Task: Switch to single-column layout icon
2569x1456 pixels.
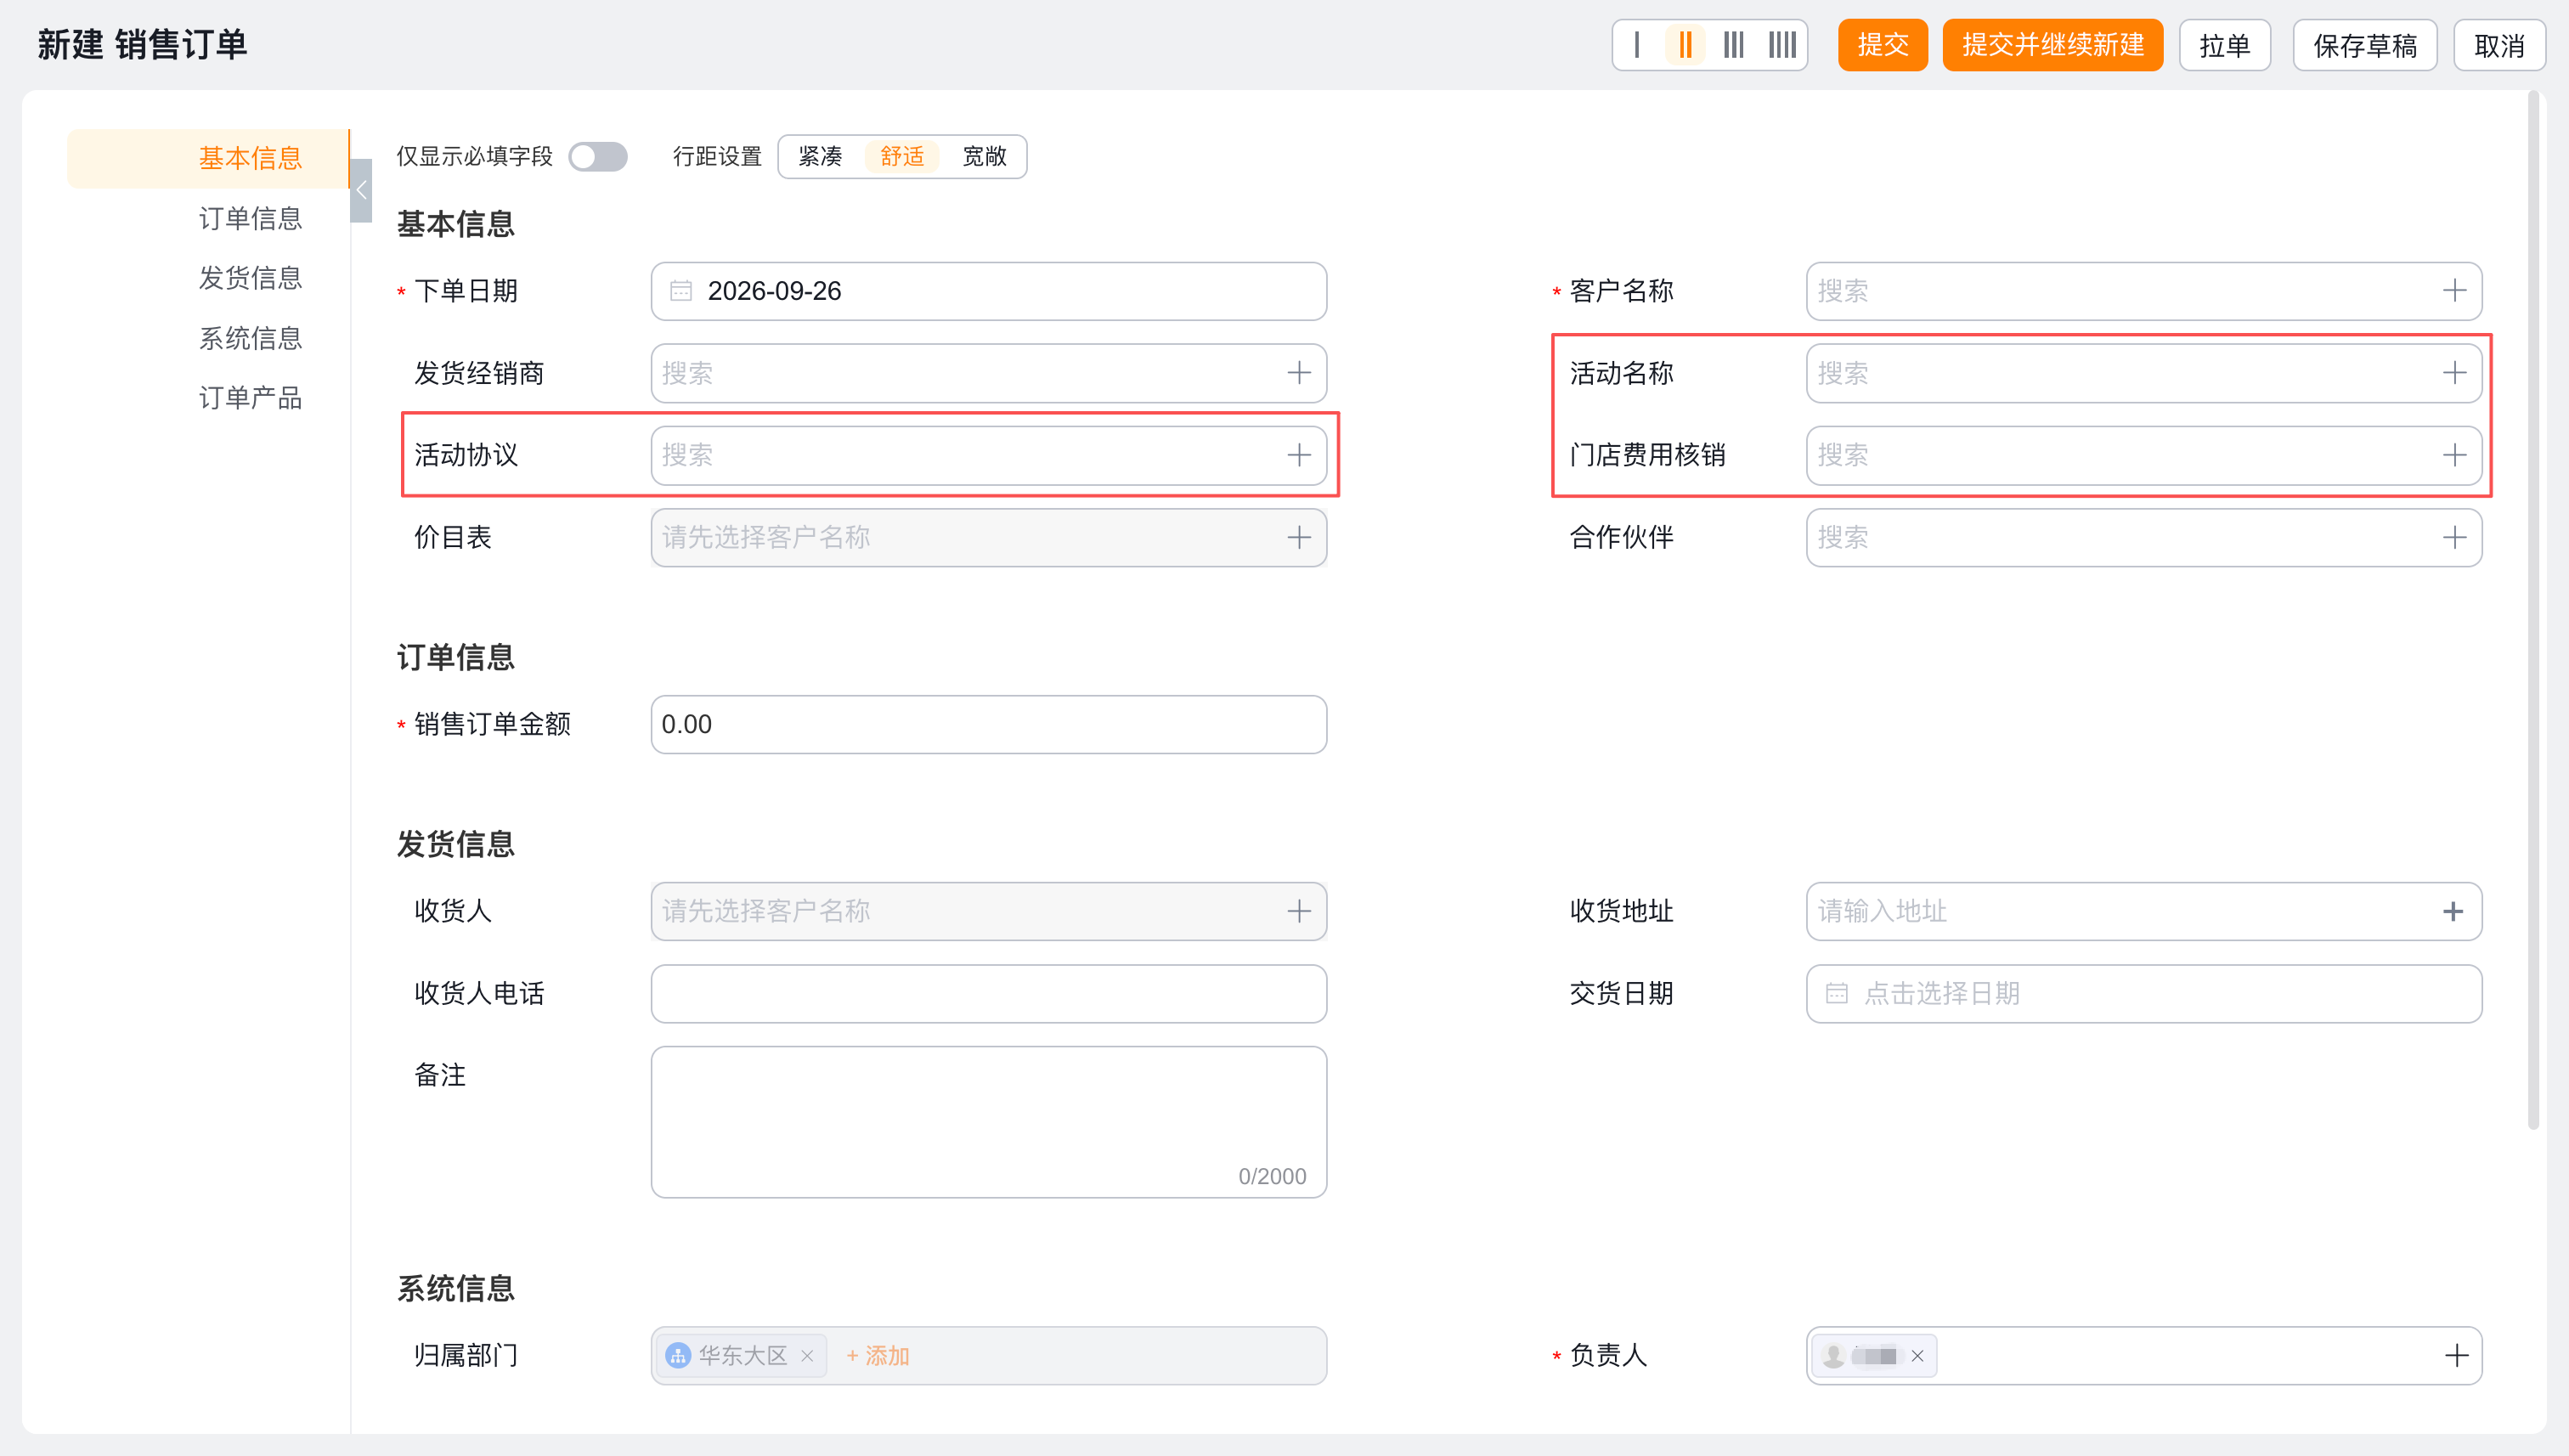Action: [1636, 45]
